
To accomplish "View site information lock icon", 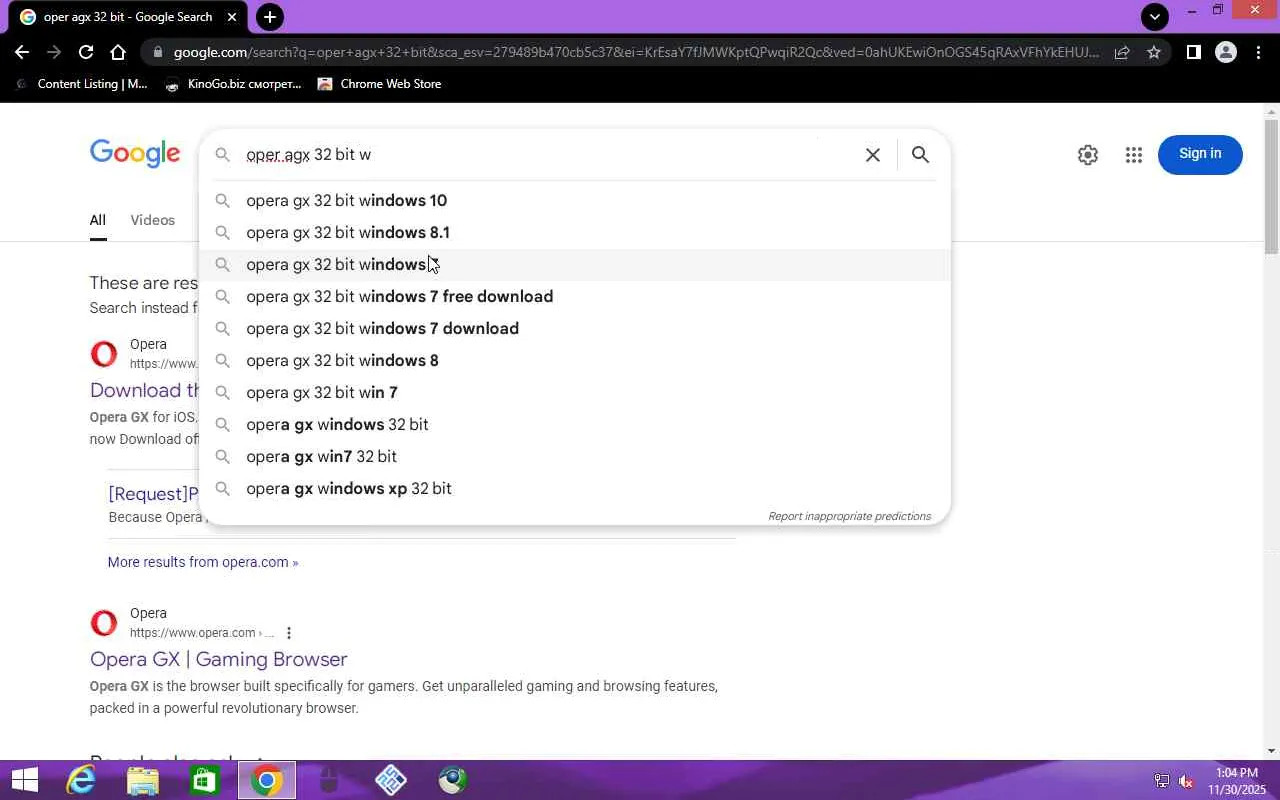I will pyautogui.click(x=158, y=52).
